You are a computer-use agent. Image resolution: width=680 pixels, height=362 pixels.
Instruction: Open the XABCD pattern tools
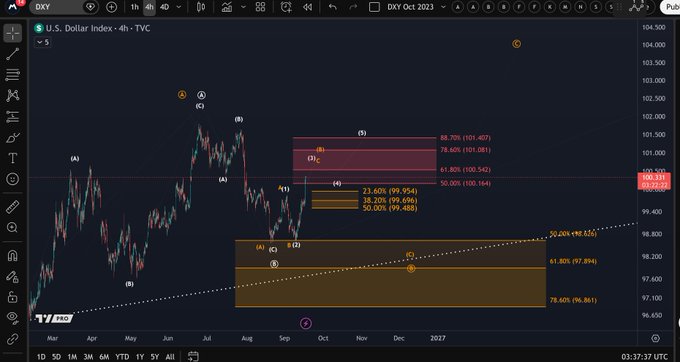13,95
